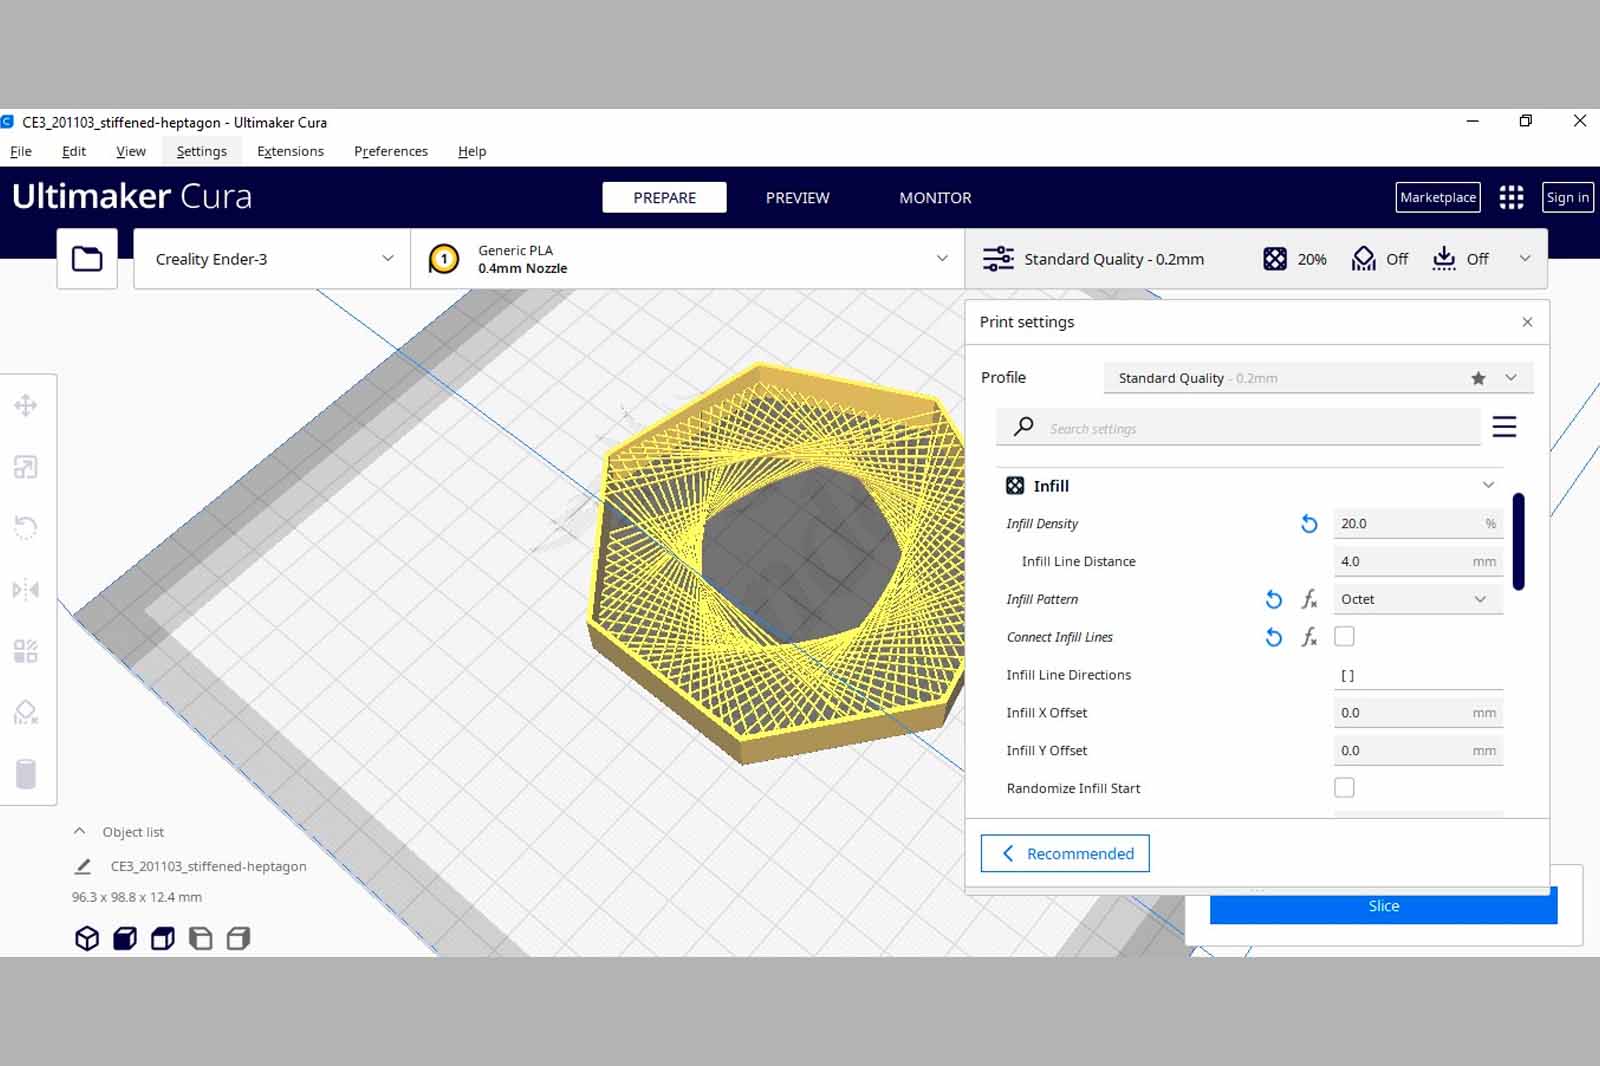Enable Connect Infill Lines checkbox
Viewport: 1600px width, 1066px height.
point(1344,636)
